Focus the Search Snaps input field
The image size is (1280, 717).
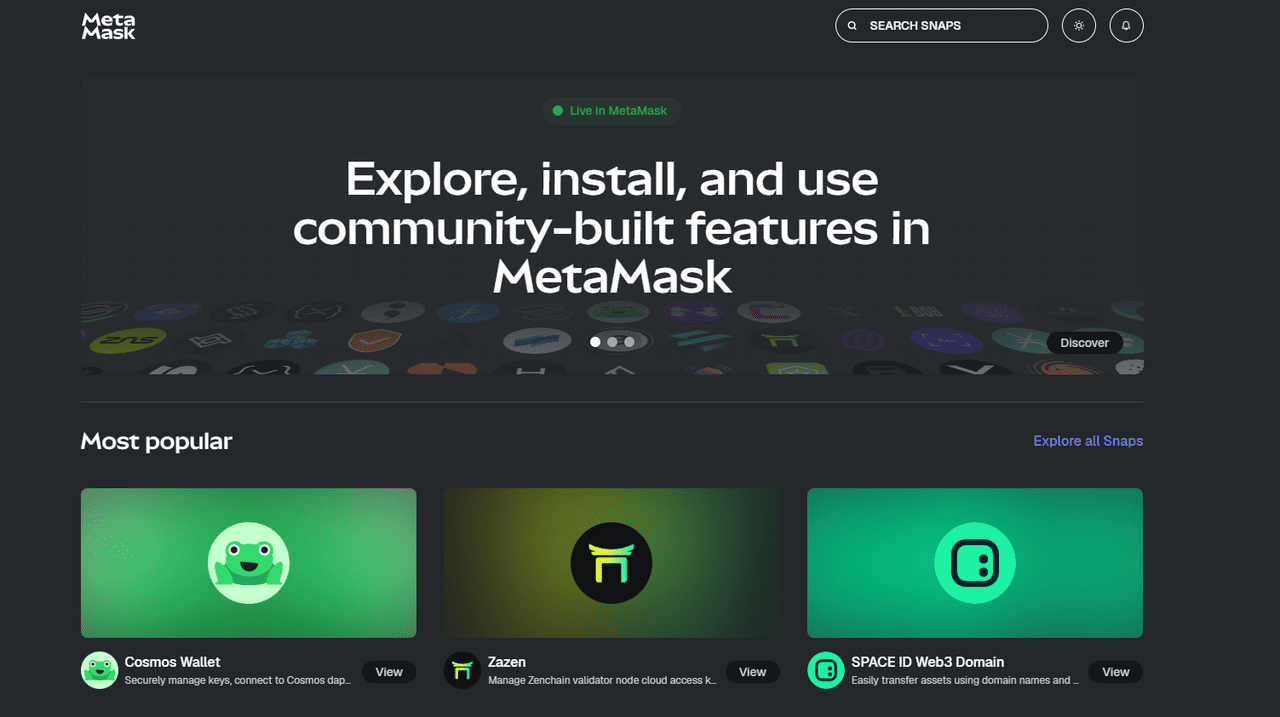point(950,26)
